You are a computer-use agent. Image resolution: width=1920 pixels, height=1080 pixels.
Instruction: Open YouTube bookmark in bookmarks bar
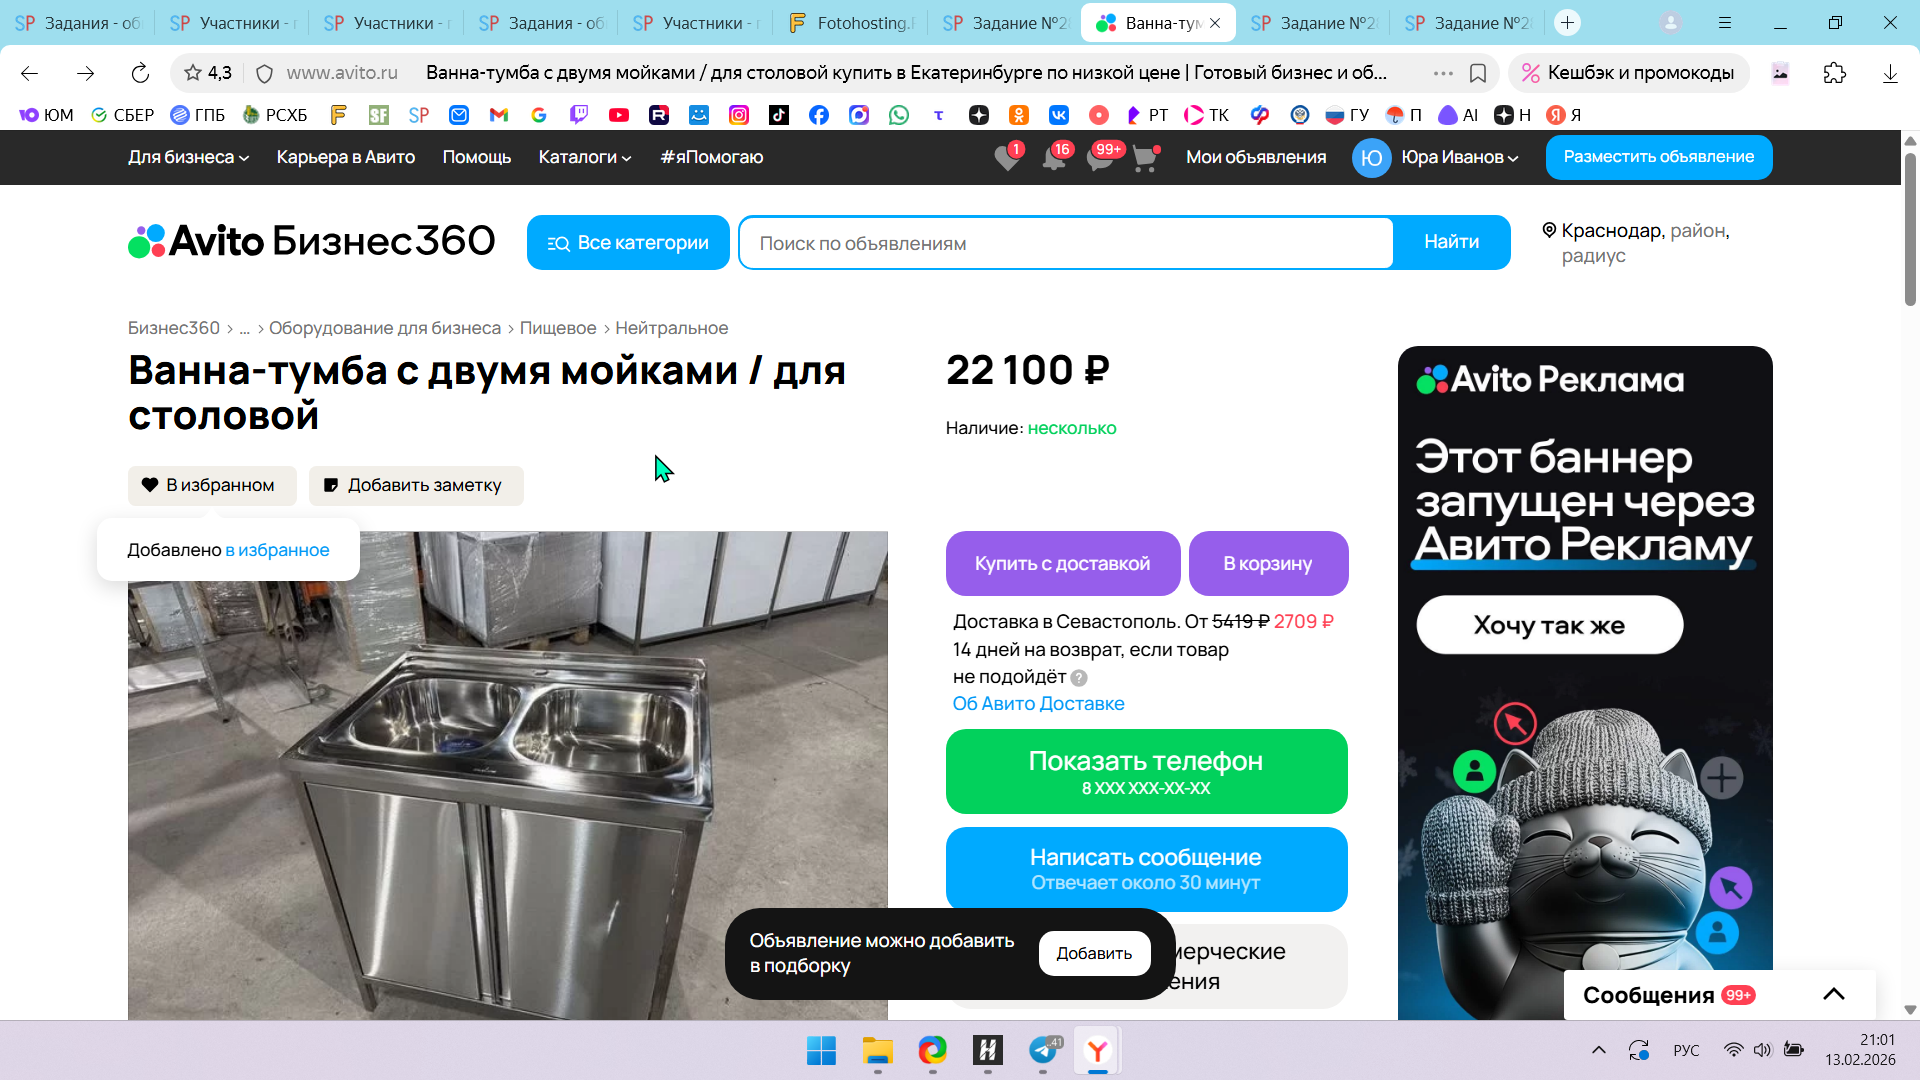(x=619, y=115)
